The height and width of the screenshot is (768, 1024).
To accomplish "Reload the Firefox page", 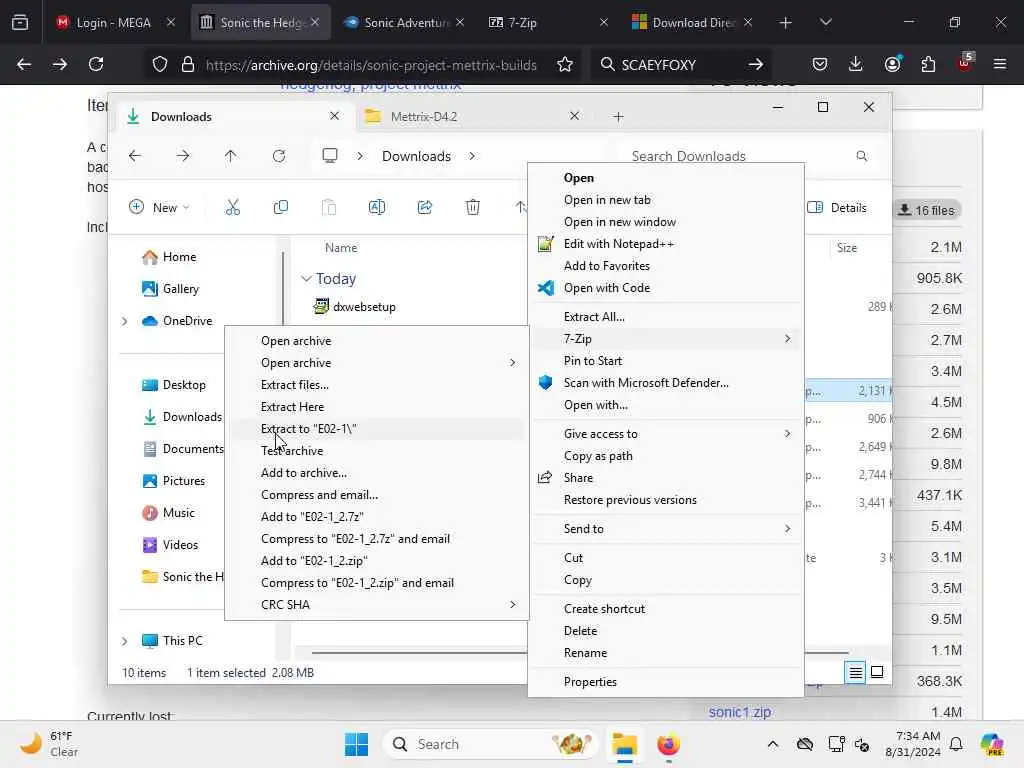I will click(96, 64).
